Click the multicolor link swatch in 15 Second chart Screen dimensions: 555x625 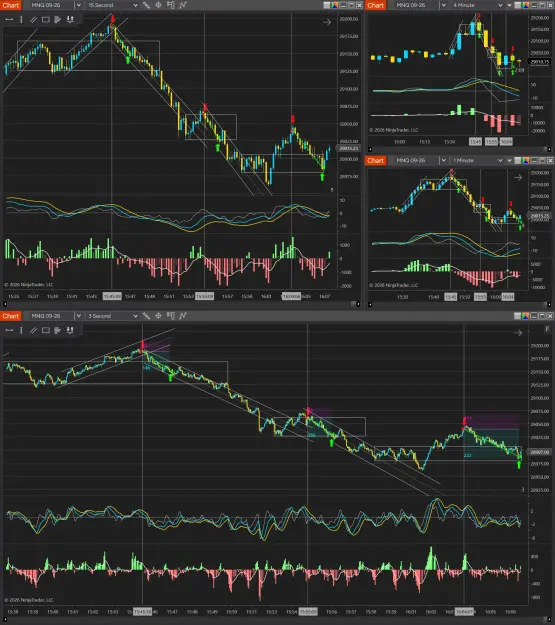335,5
